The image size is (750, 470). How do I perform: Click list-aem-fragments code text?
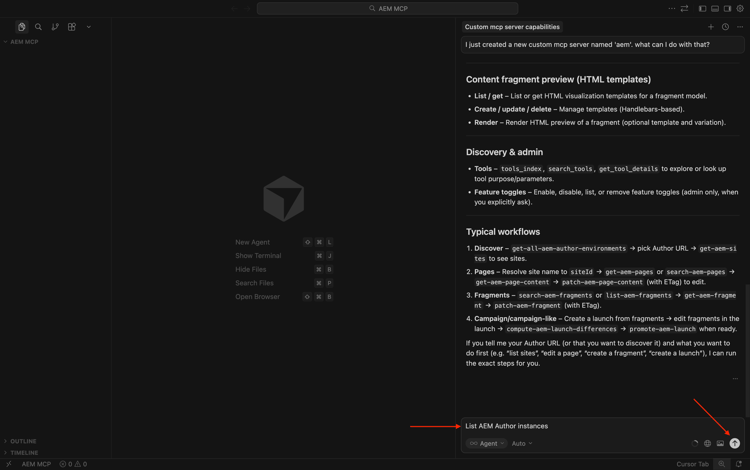click(638, 295)
